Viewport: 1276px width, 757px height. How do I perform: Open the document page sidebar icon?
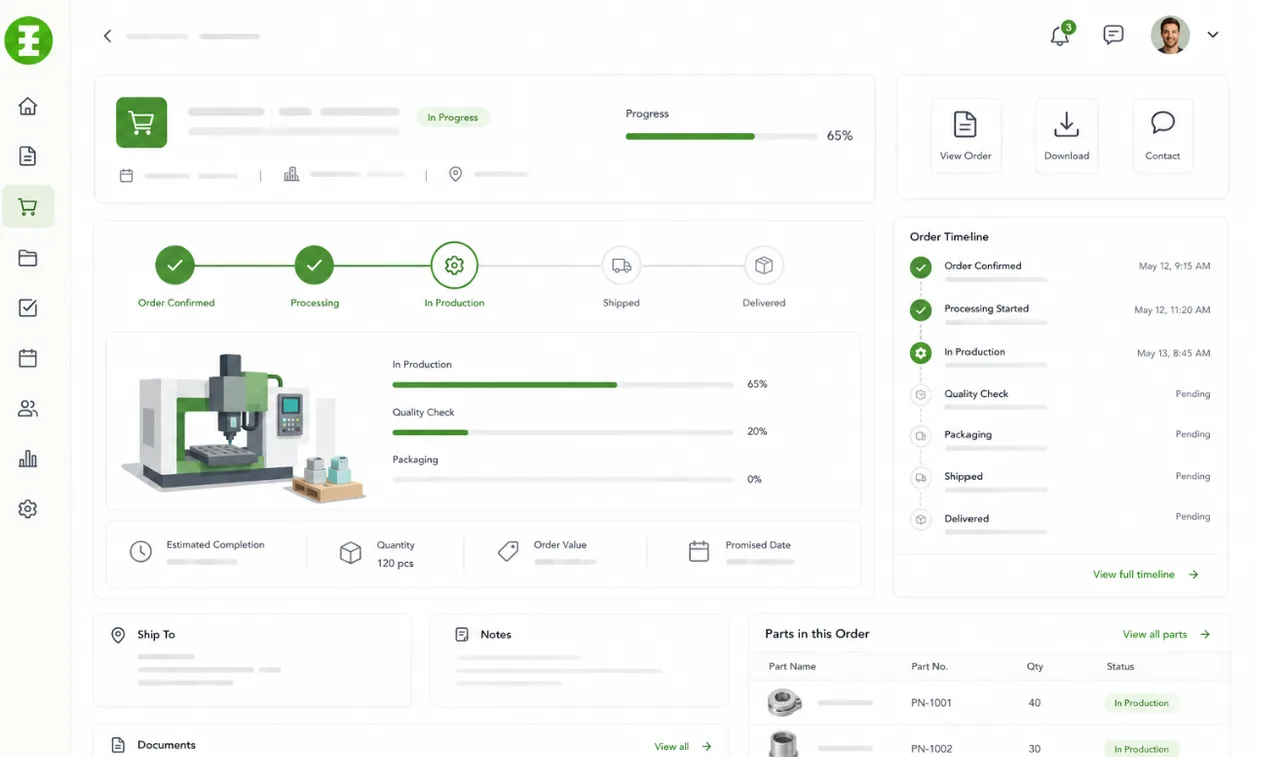[28, 156]
